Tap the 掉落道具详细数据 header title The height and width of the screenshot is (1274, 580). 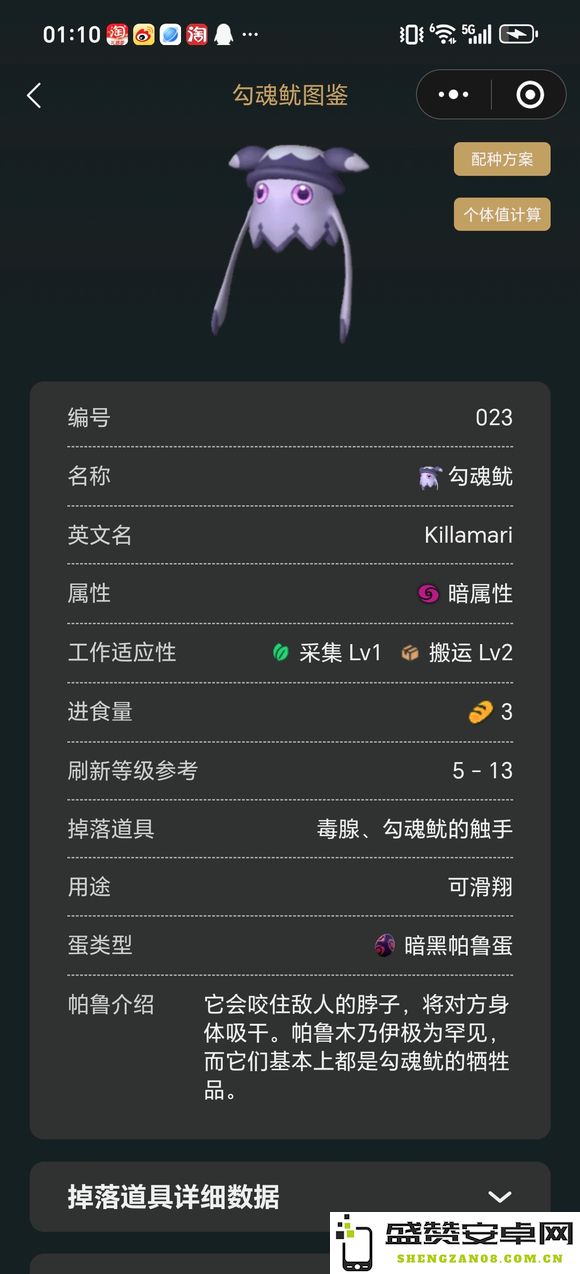click(x=173, y=1197)
